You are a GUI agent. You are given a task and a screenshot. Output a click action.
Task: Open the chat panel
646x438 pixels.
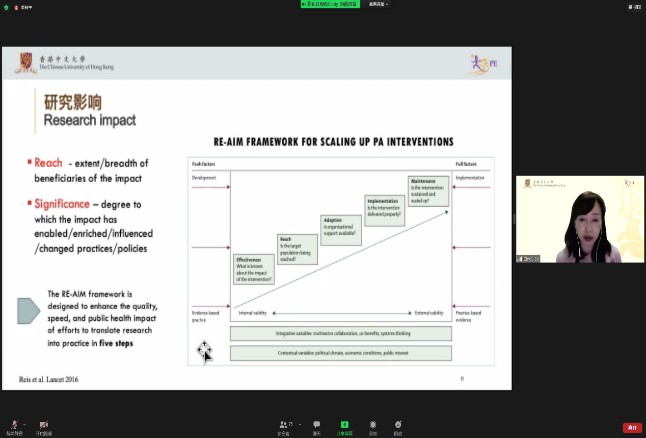click(x=316, y=425)
